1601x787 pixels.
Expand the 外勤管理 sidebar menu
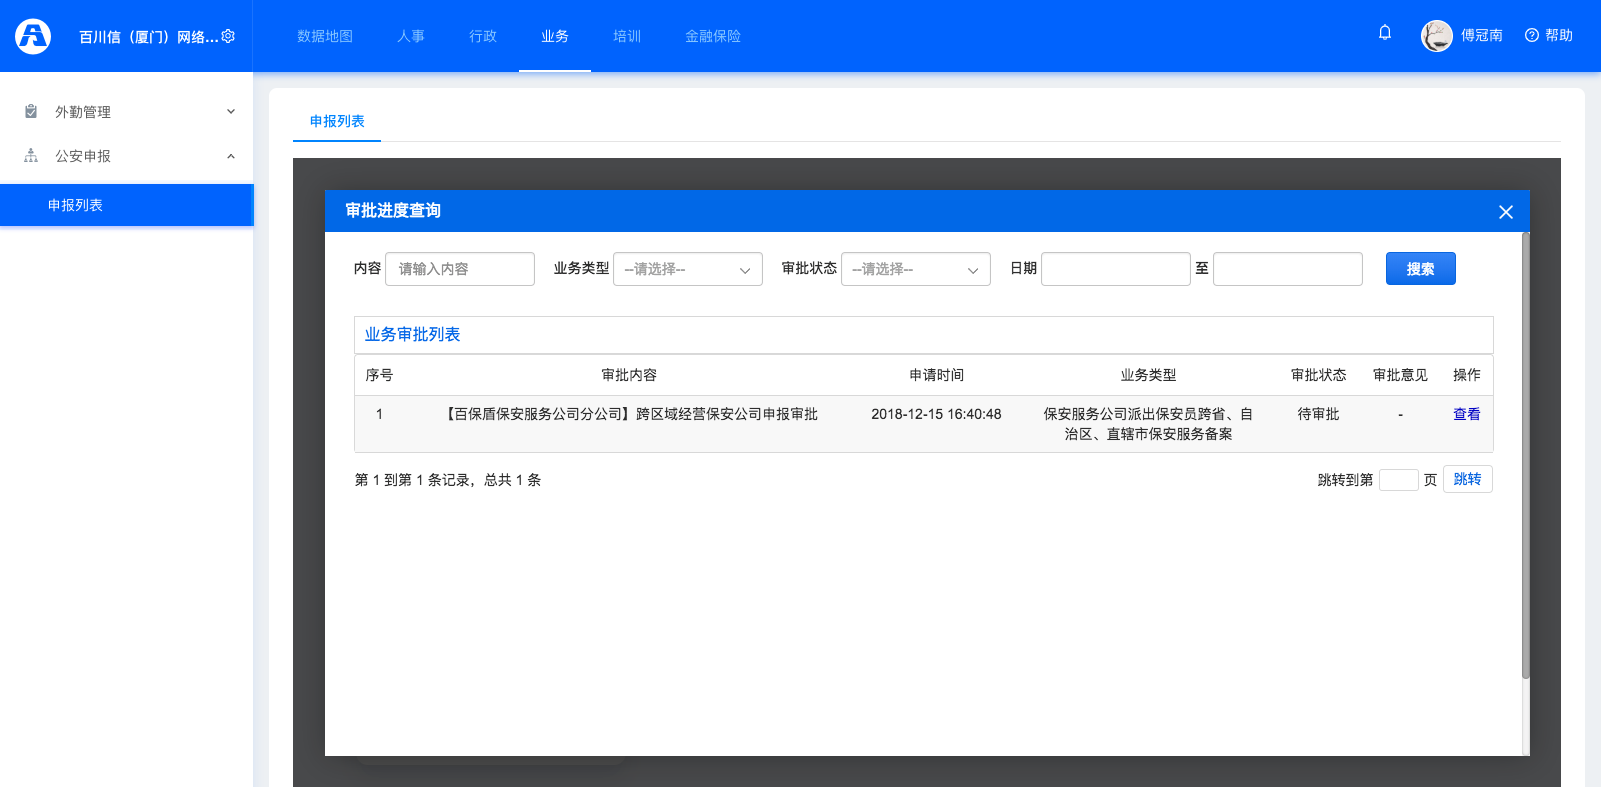231,112
